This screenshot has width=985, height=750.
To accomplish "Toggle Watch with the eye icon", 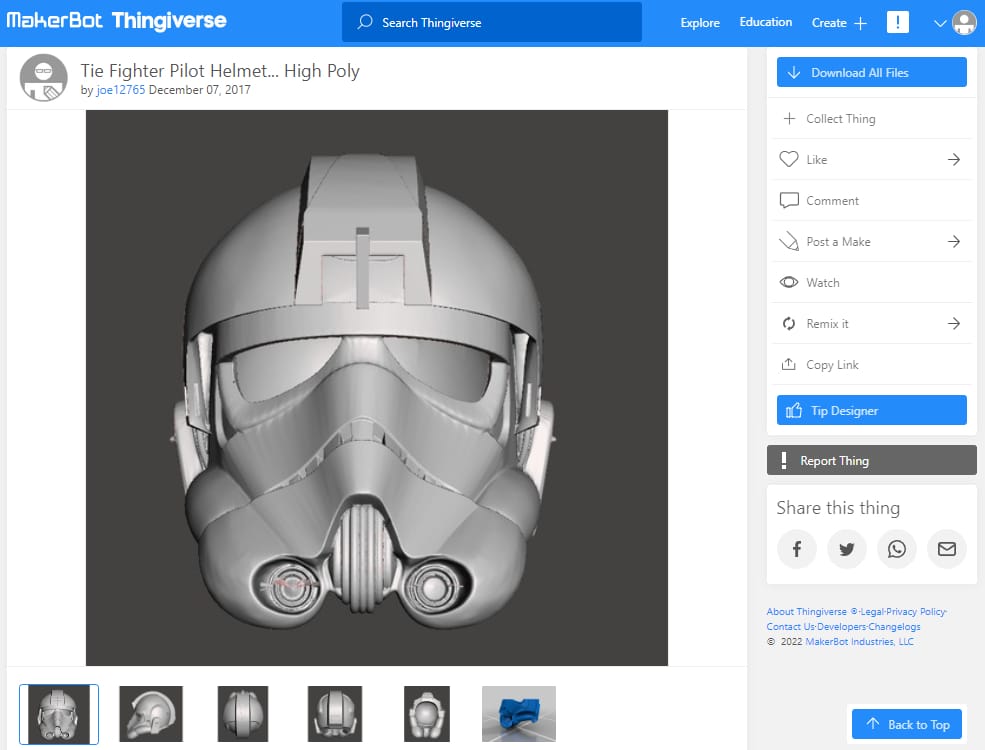I will tap(789, 282).
